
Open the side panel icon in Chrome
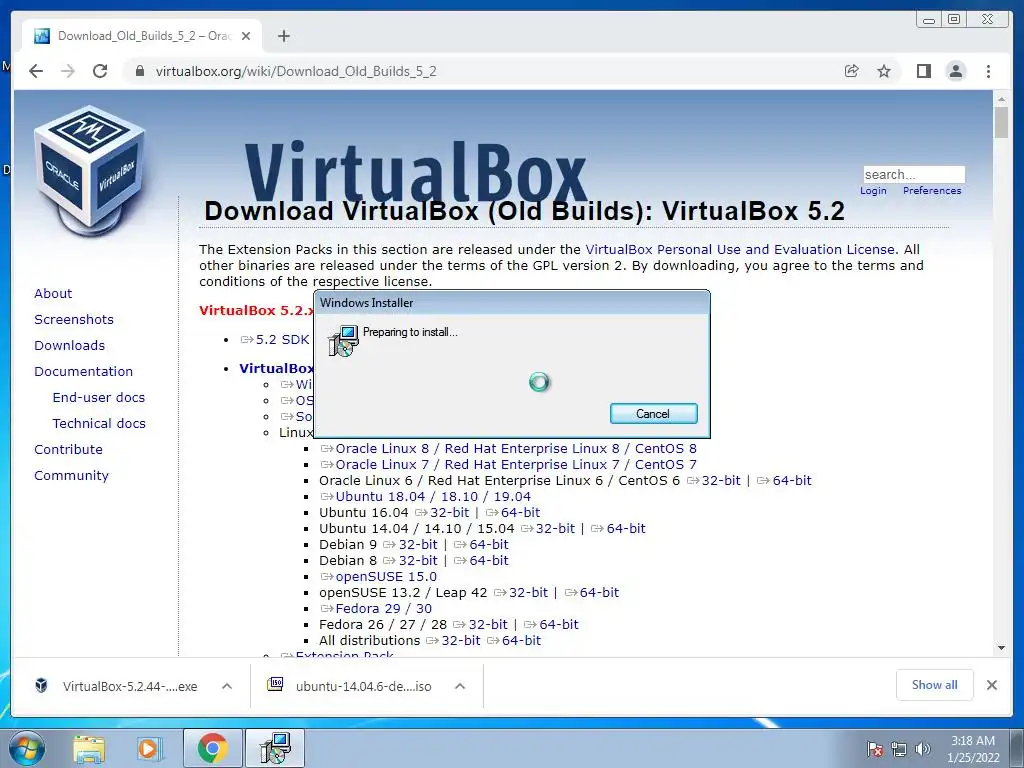click(923, 71)
